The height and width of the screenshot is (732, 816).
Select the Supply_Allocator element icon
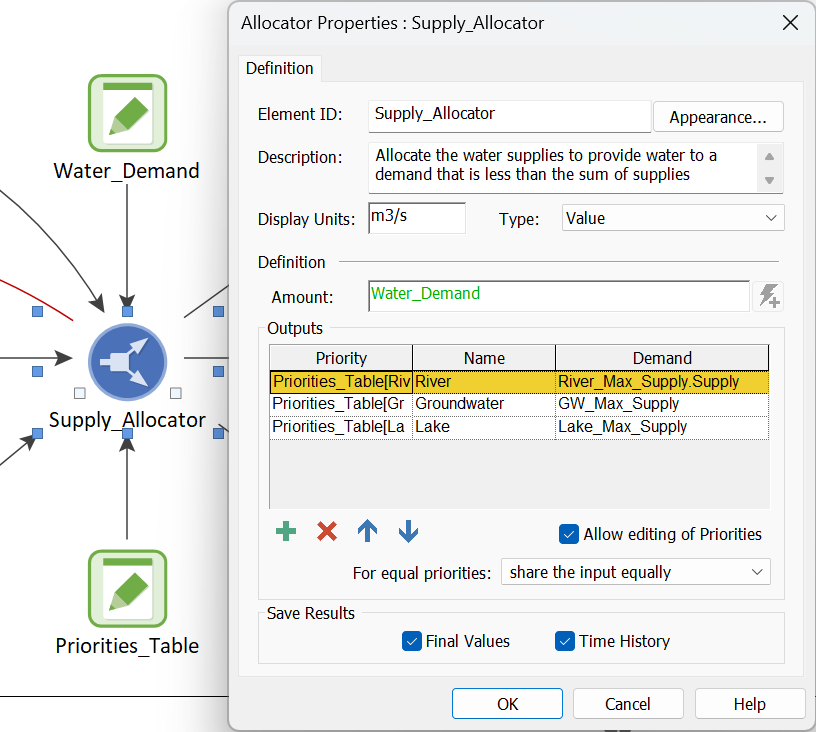128,362
